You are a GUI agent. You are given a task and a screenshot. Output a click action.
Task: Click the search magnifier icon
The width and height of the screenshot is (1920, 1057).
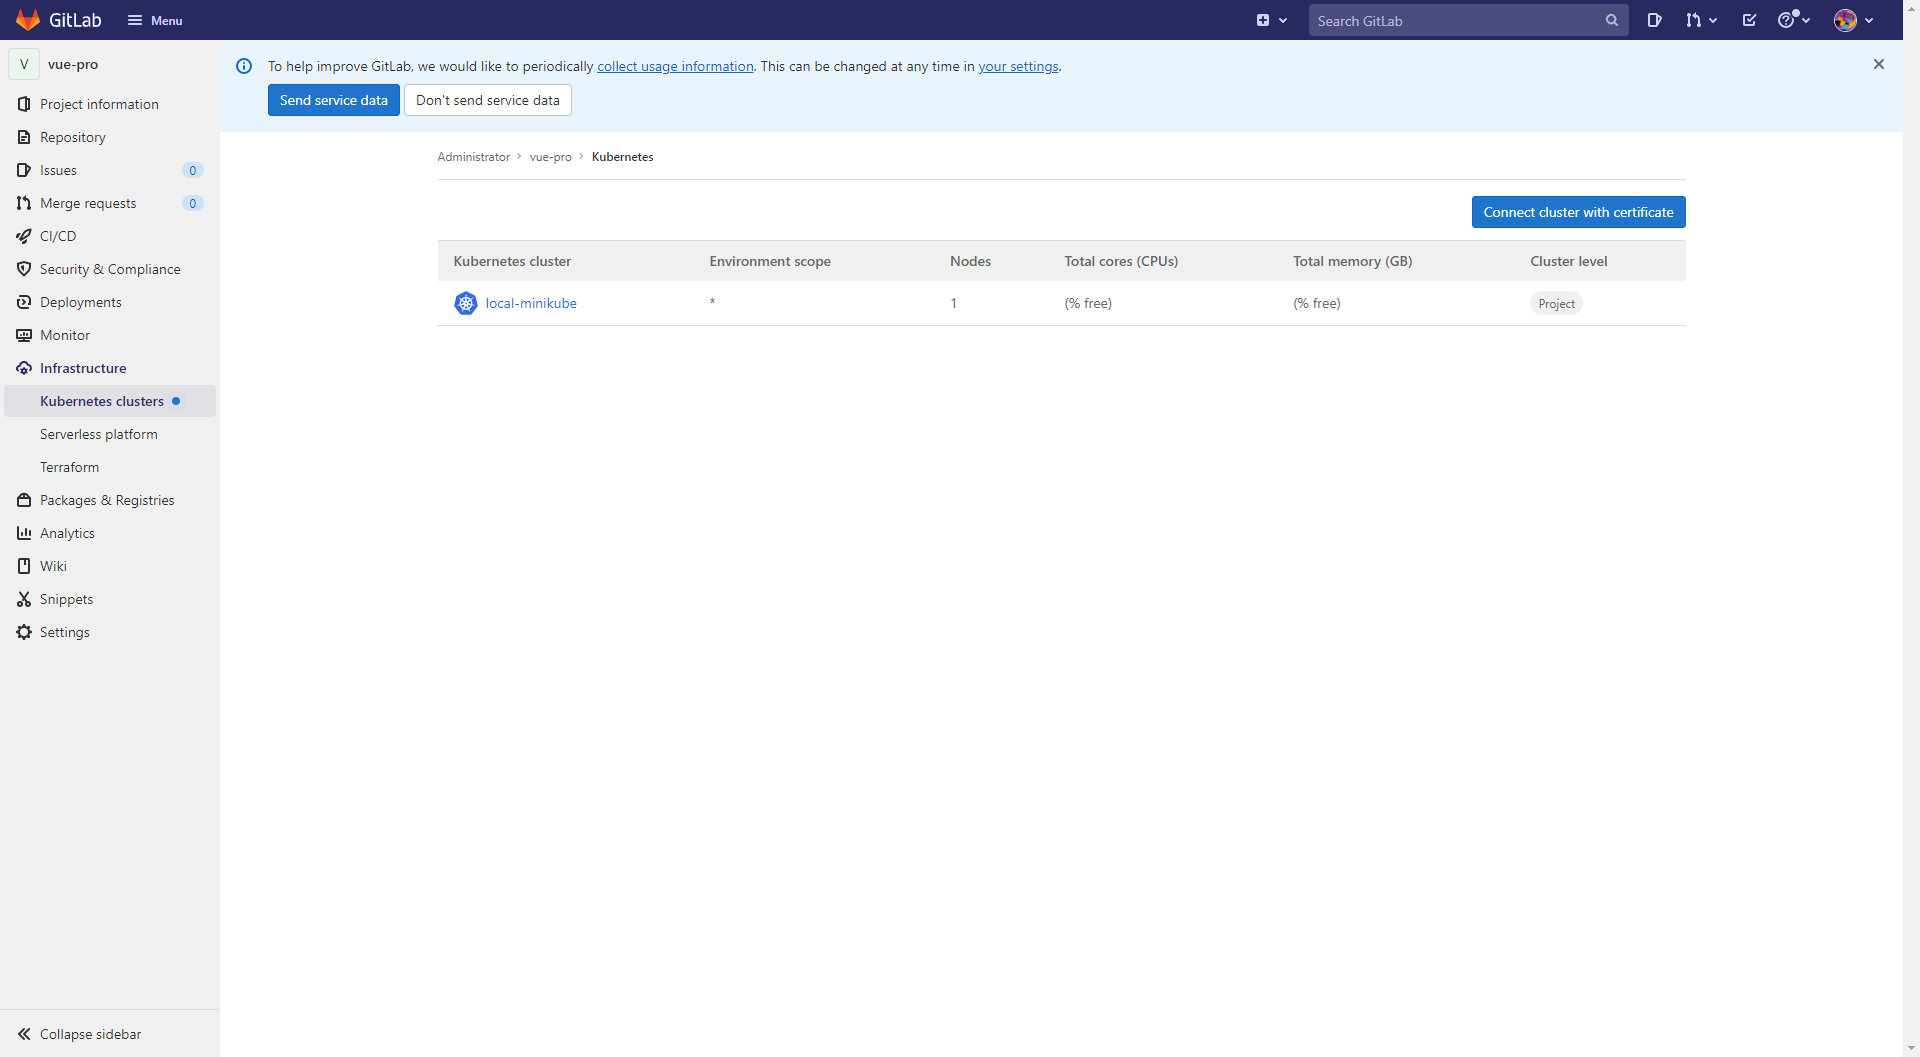coord(1612,20)
